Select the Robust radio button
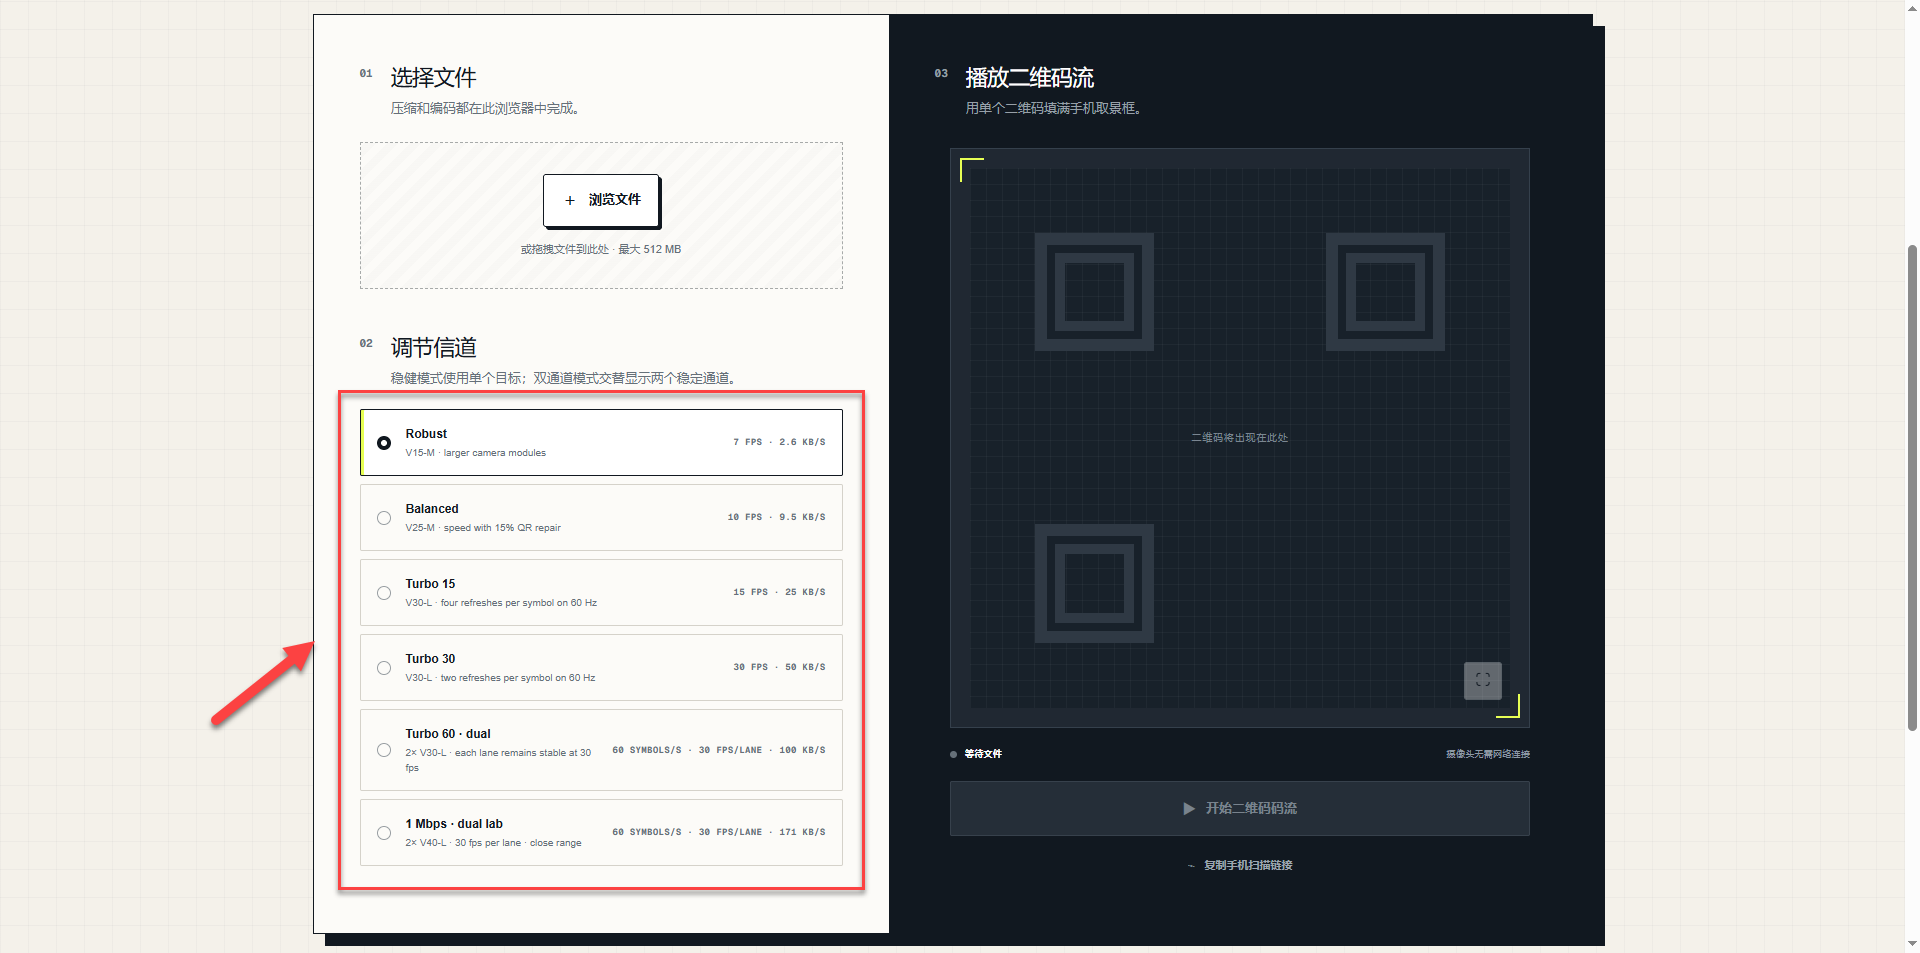The image size is (1920, 953). click(x=384, y=442)
